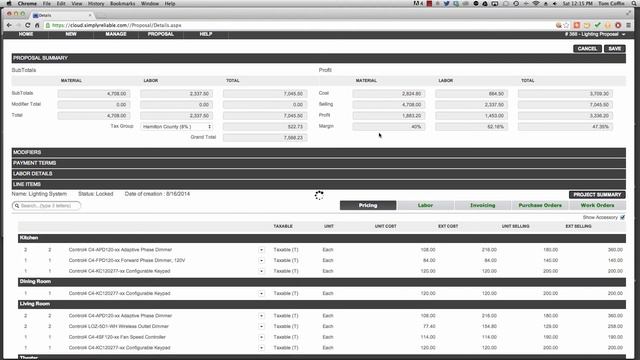640x360 pixels.
Task: Click the Ext Cost column header
Action: [x=448, y=226]
